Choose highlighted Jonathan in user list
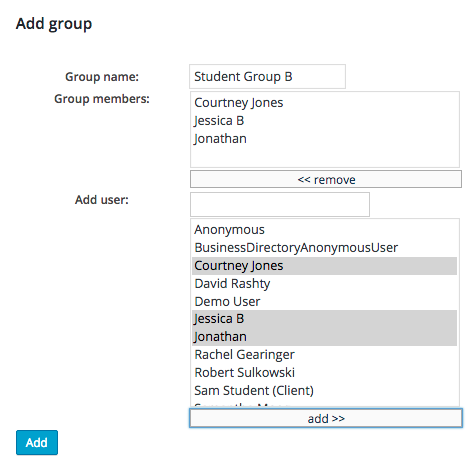Image resolution: width=473 pixels, height=468 pixels. point(324,337)
